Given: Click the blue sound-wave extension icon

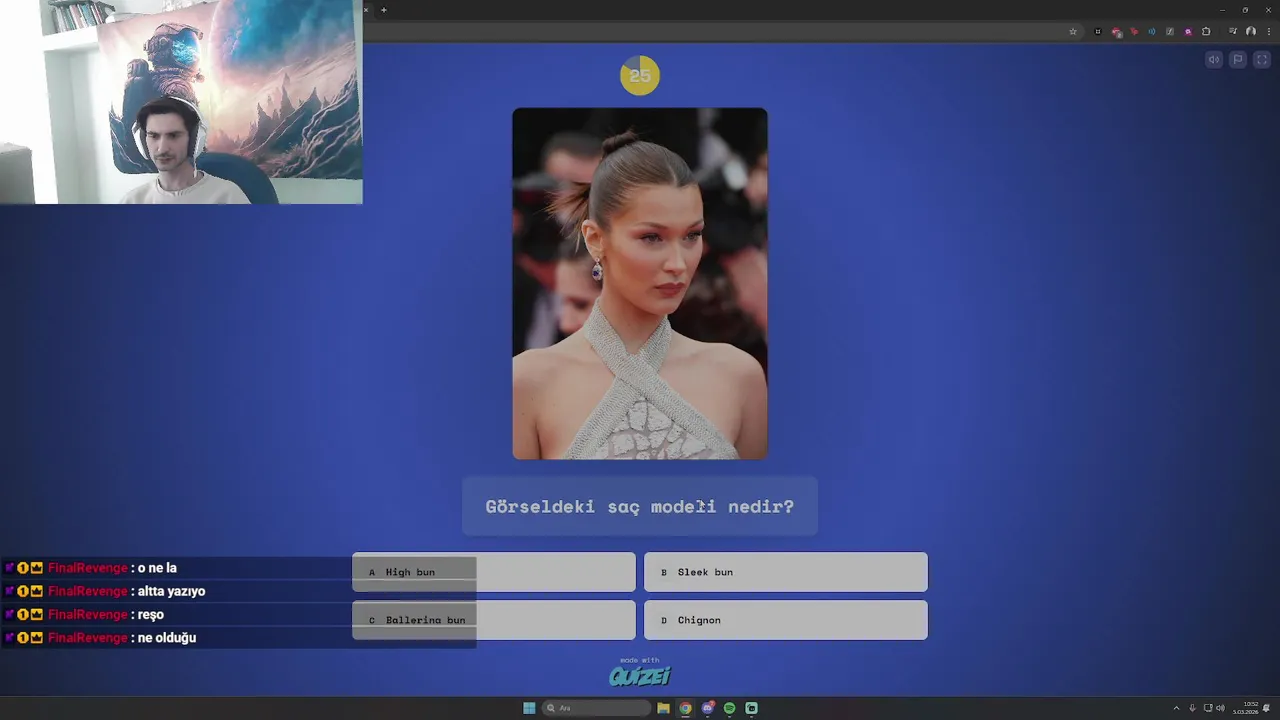Looking at the screenshot, I should 1152,32.
